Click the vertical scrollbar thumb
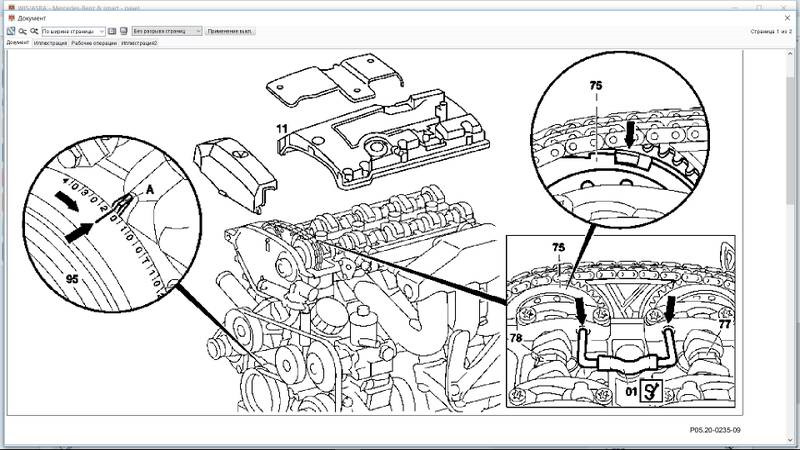 790,138
